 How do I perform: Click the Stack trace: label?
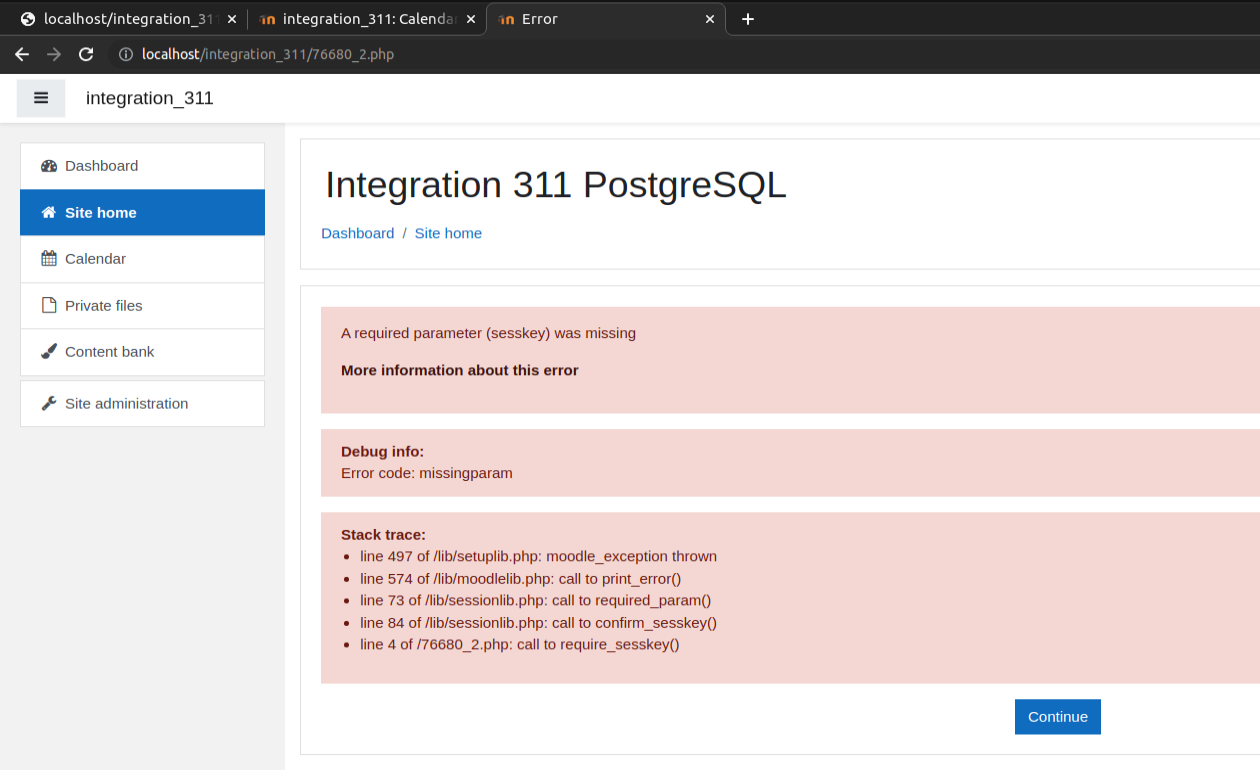pos(383,535)
